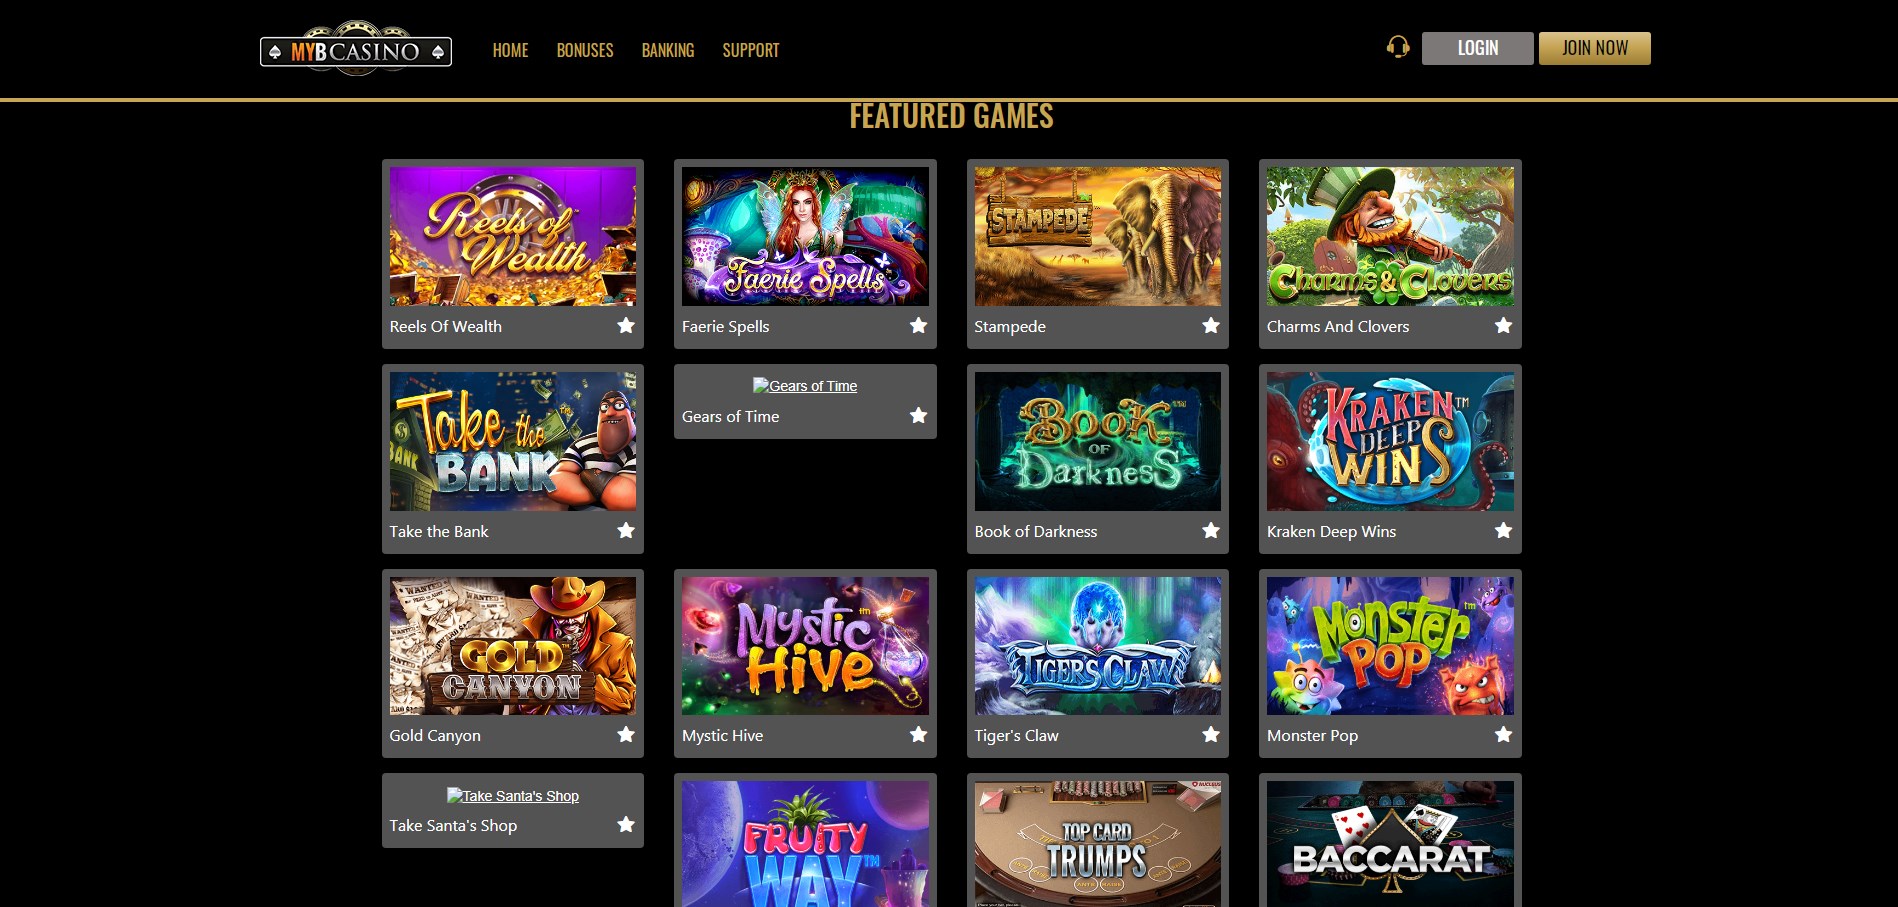
Task: Star the Gold Canyon game card
Action: (626, 734)
